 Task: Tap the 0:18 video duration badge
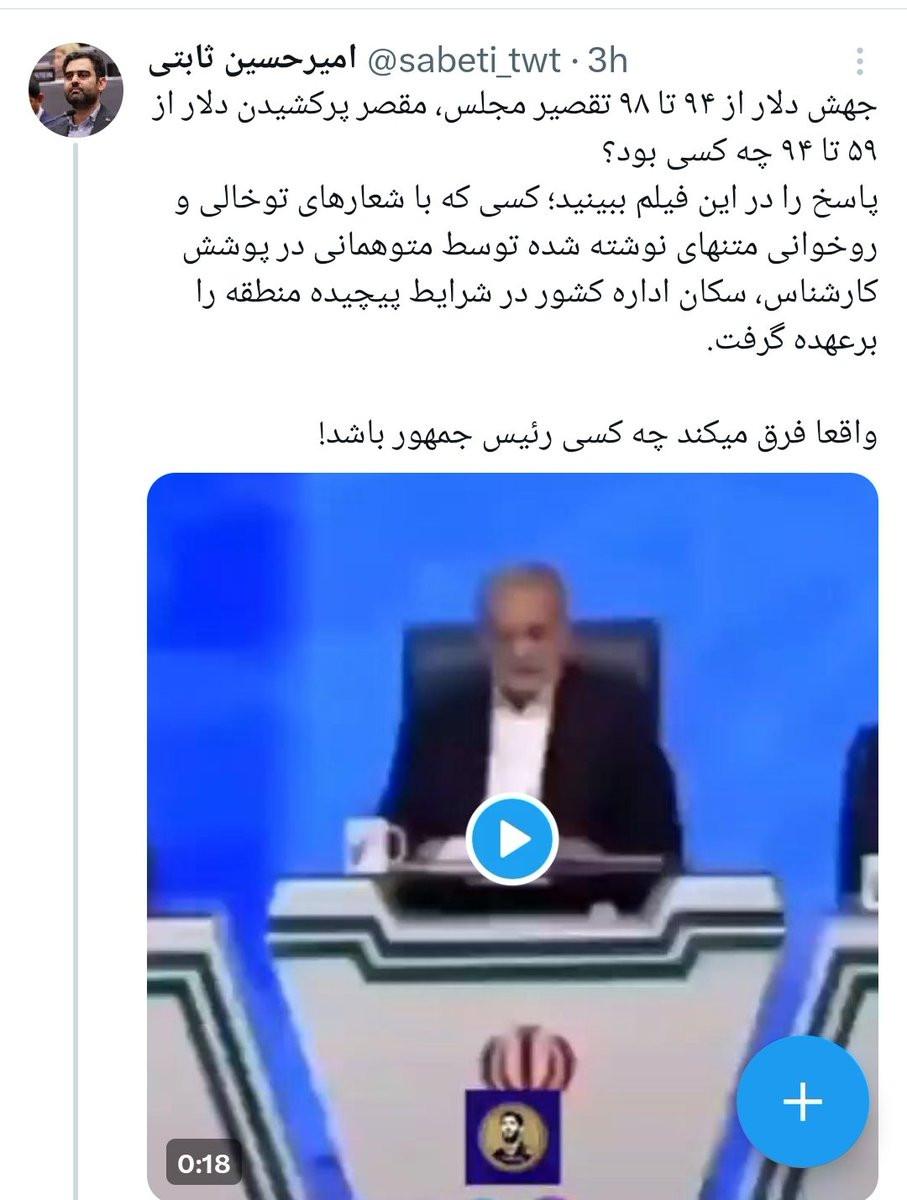204,1163
